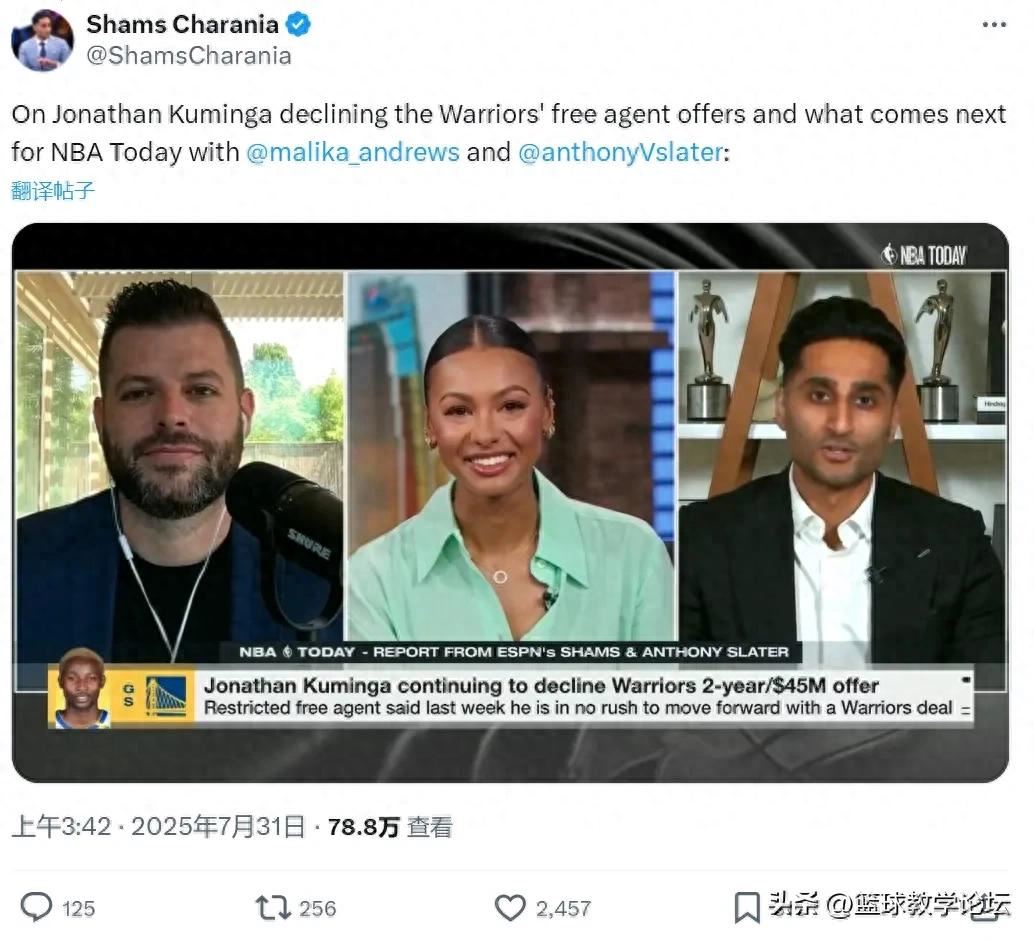Click the post timestamp 上午3:42 · 2025年7月31日

tap(158, 827)
